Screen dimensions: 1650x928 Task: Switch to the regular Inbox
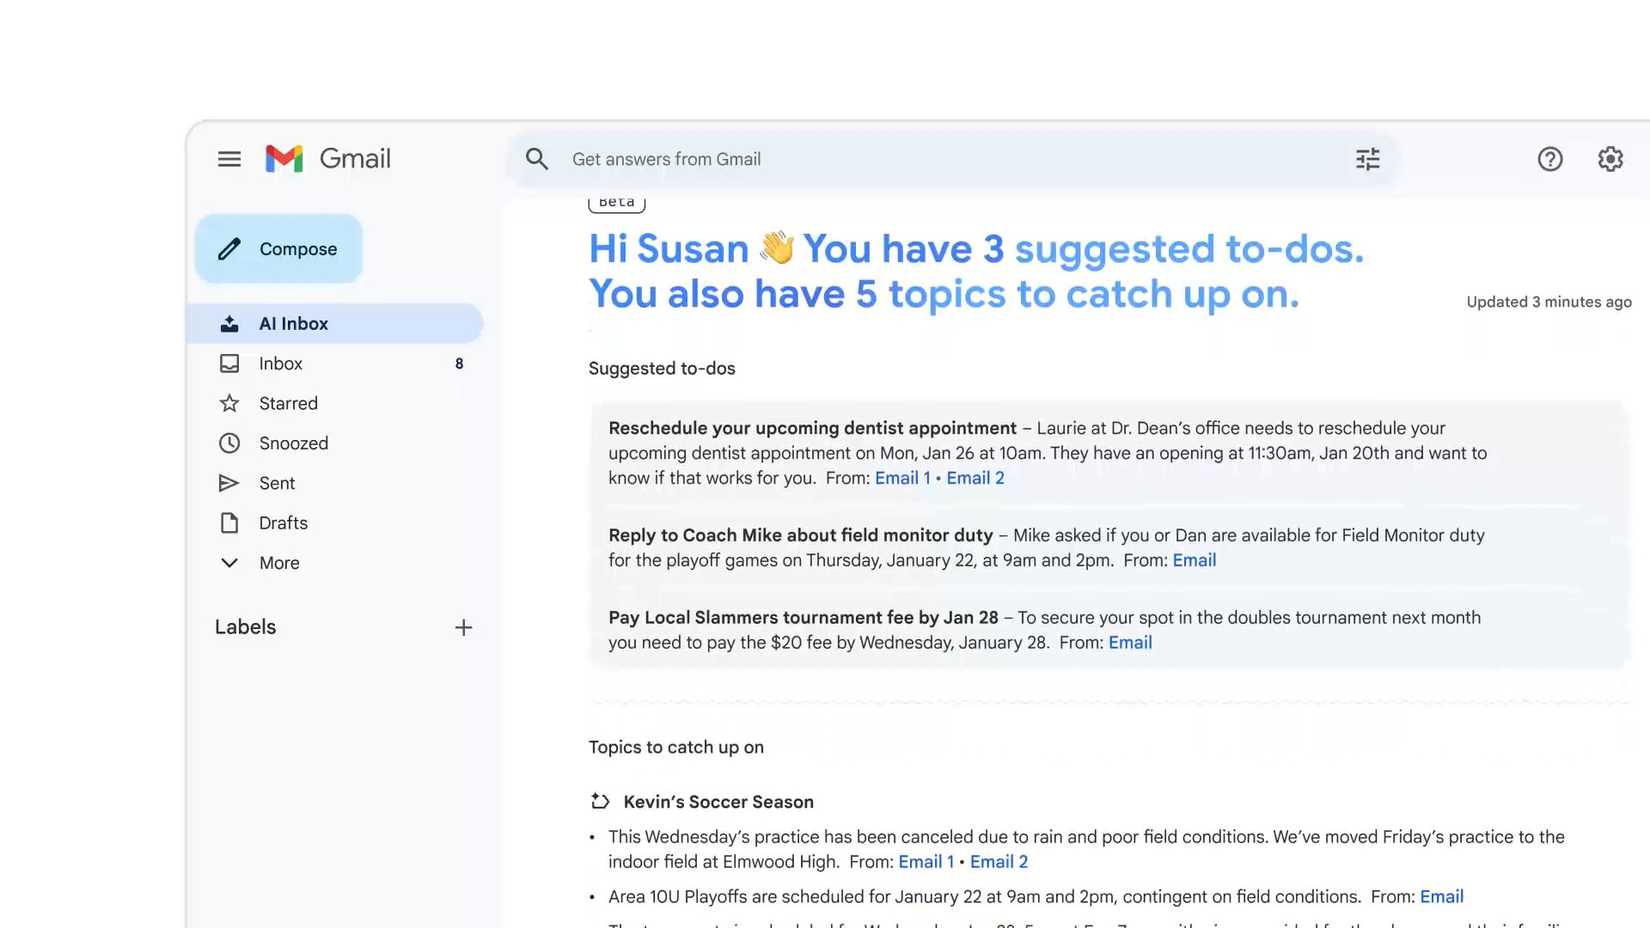(280, 363)
